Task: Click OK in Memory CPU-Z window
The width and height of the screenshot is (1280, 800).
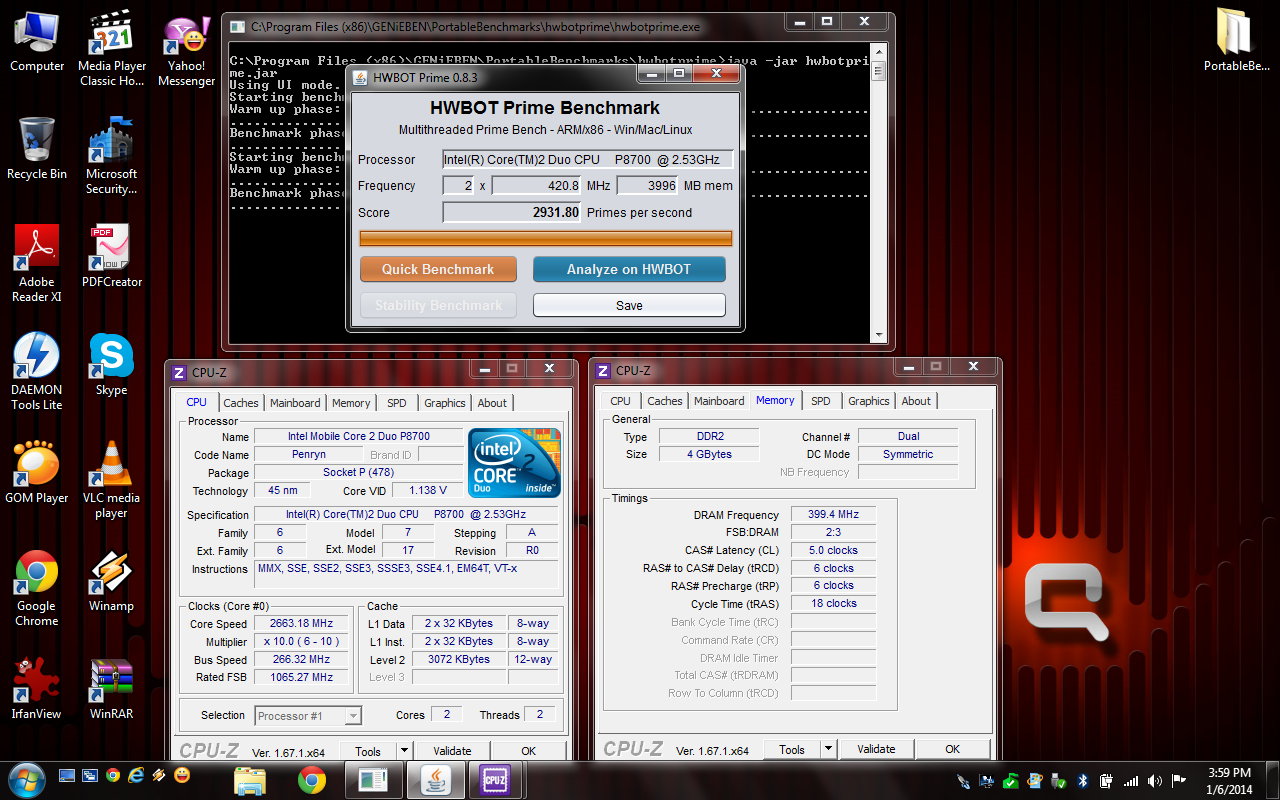Action: coord(953,749)
